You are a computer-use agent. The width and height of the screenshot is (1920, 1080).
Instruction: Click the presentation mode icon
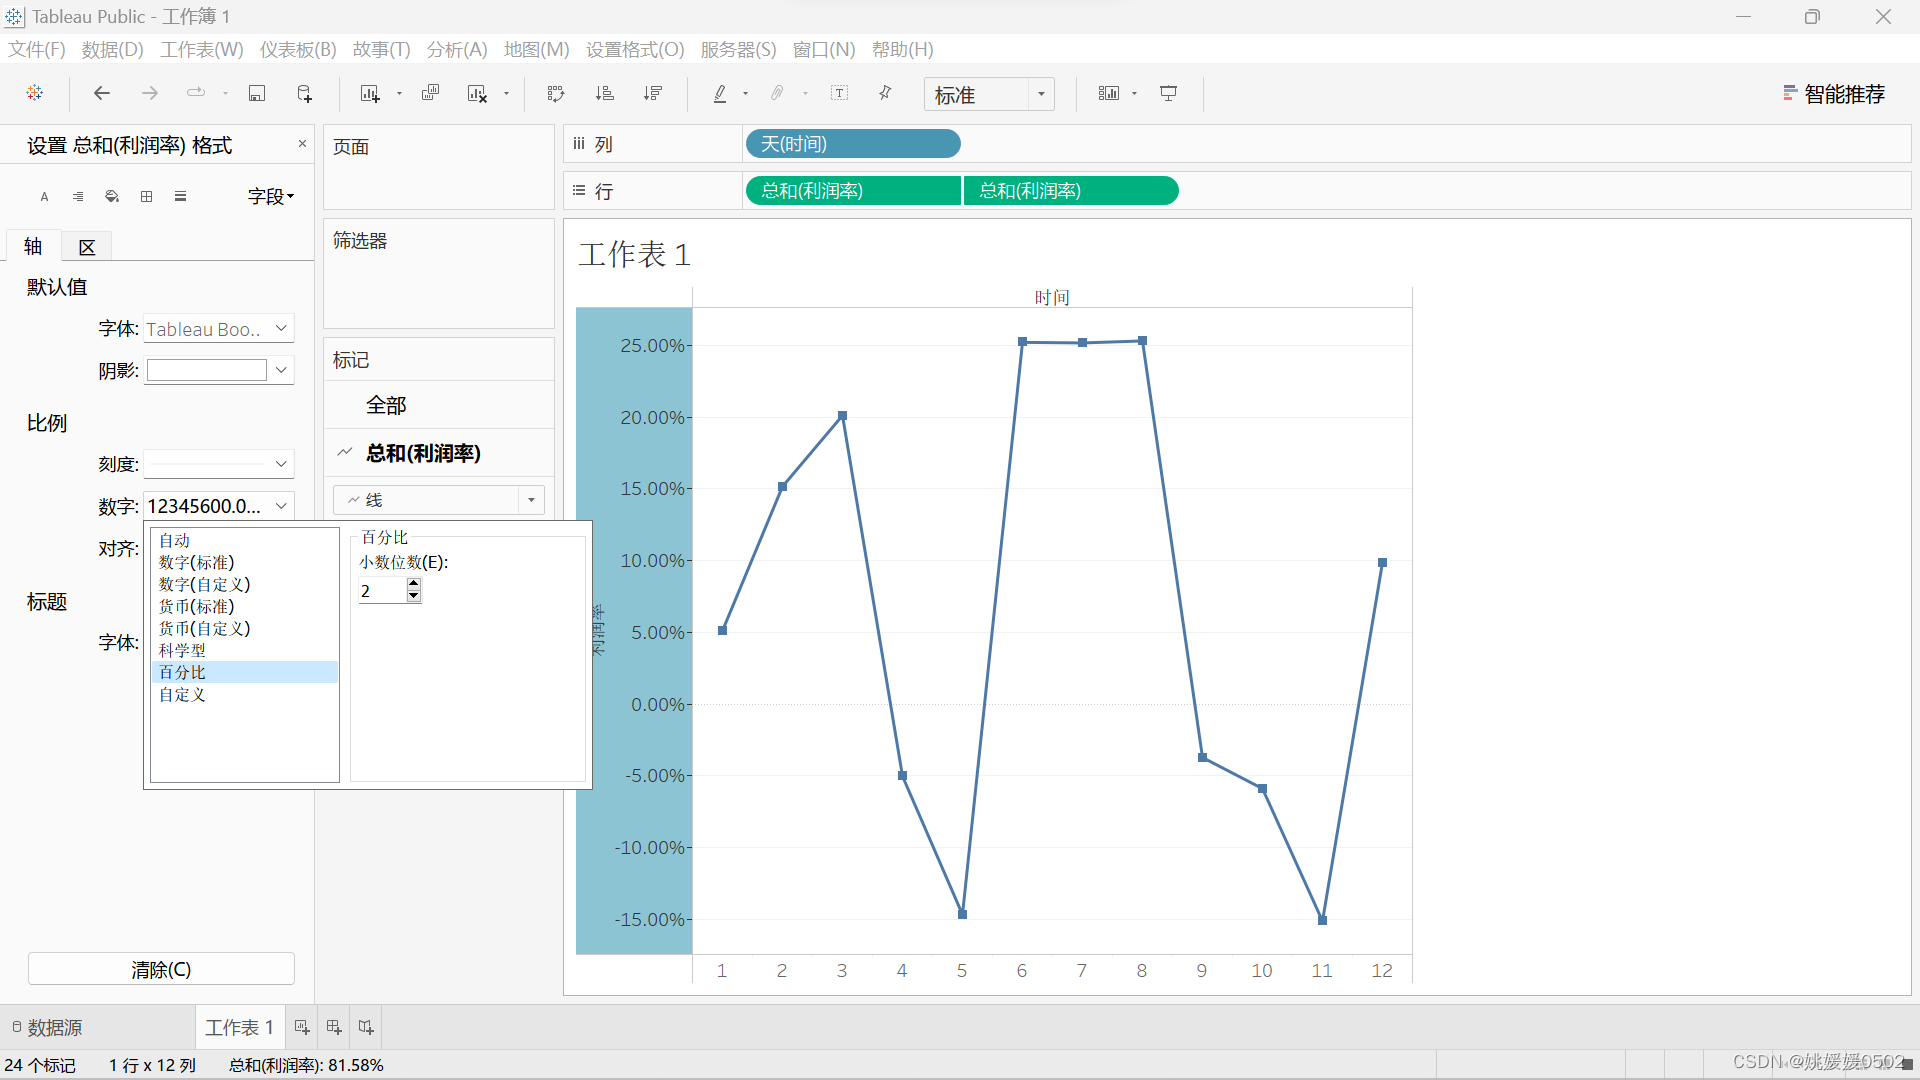point(1168,93)
